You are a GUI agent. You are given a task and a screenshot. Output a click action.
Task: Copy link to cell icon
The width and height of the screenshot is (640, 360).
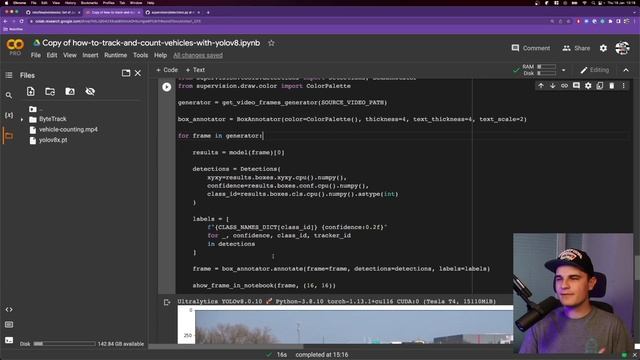pyautogui.click(x=564, y=86)
